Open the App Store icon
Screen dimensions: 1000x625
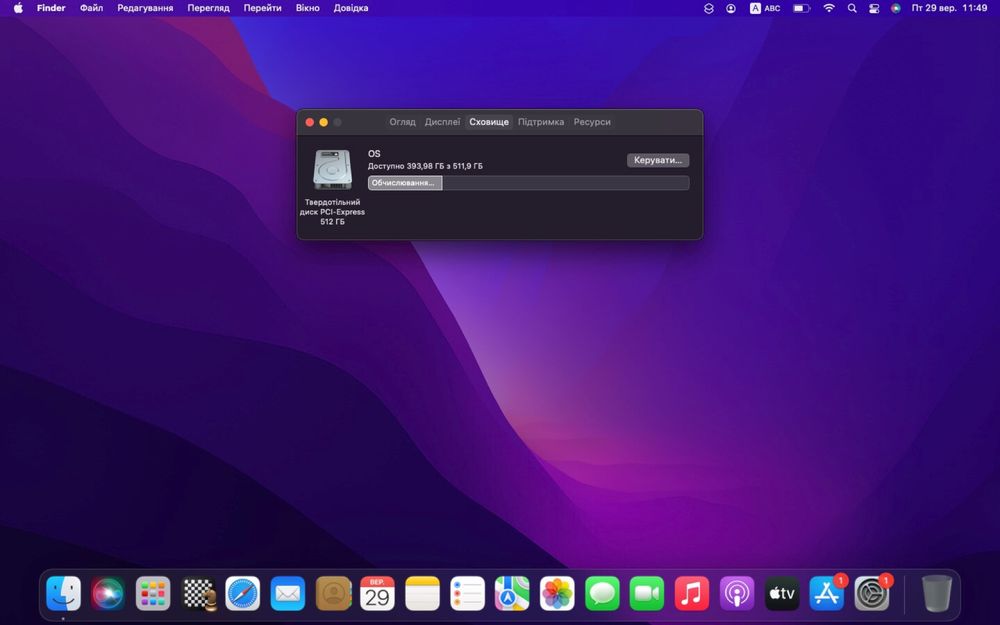pos(827,593)
